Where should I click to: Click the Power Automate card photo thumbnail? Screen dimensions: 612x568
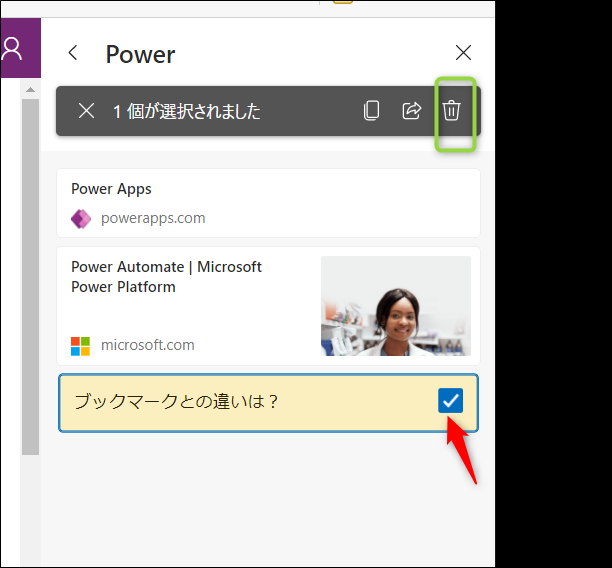tap(396, 306)
